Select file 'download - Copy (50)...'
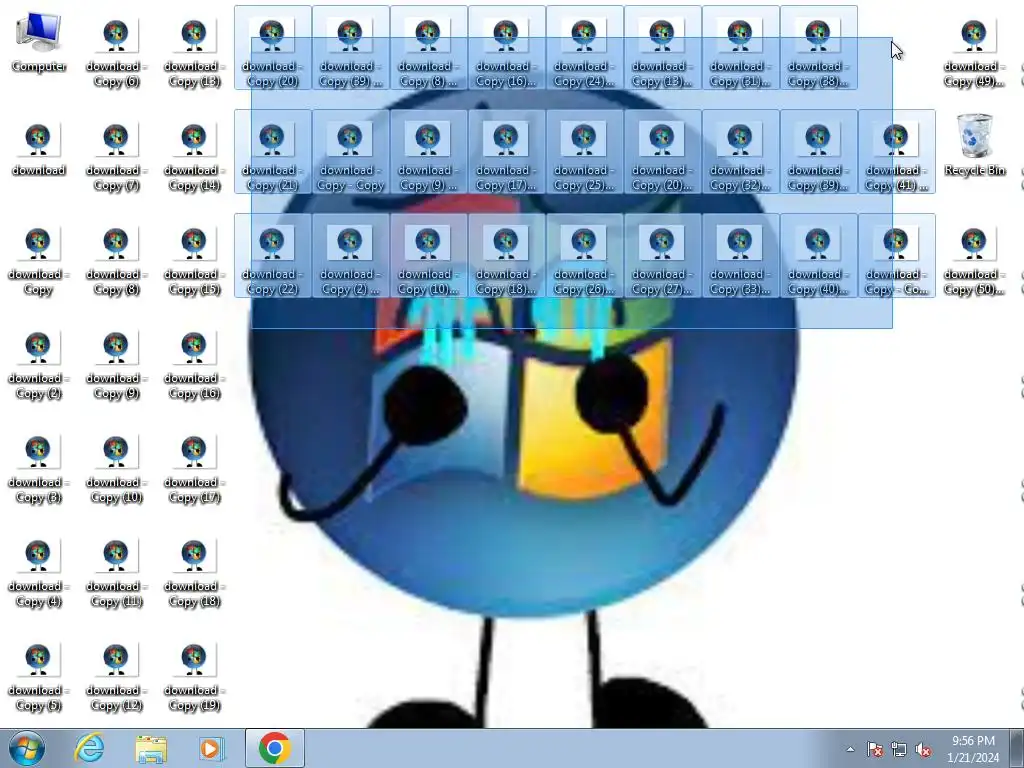The width and height of the screenshot is (1024, 768). click(x=974, y=261)
